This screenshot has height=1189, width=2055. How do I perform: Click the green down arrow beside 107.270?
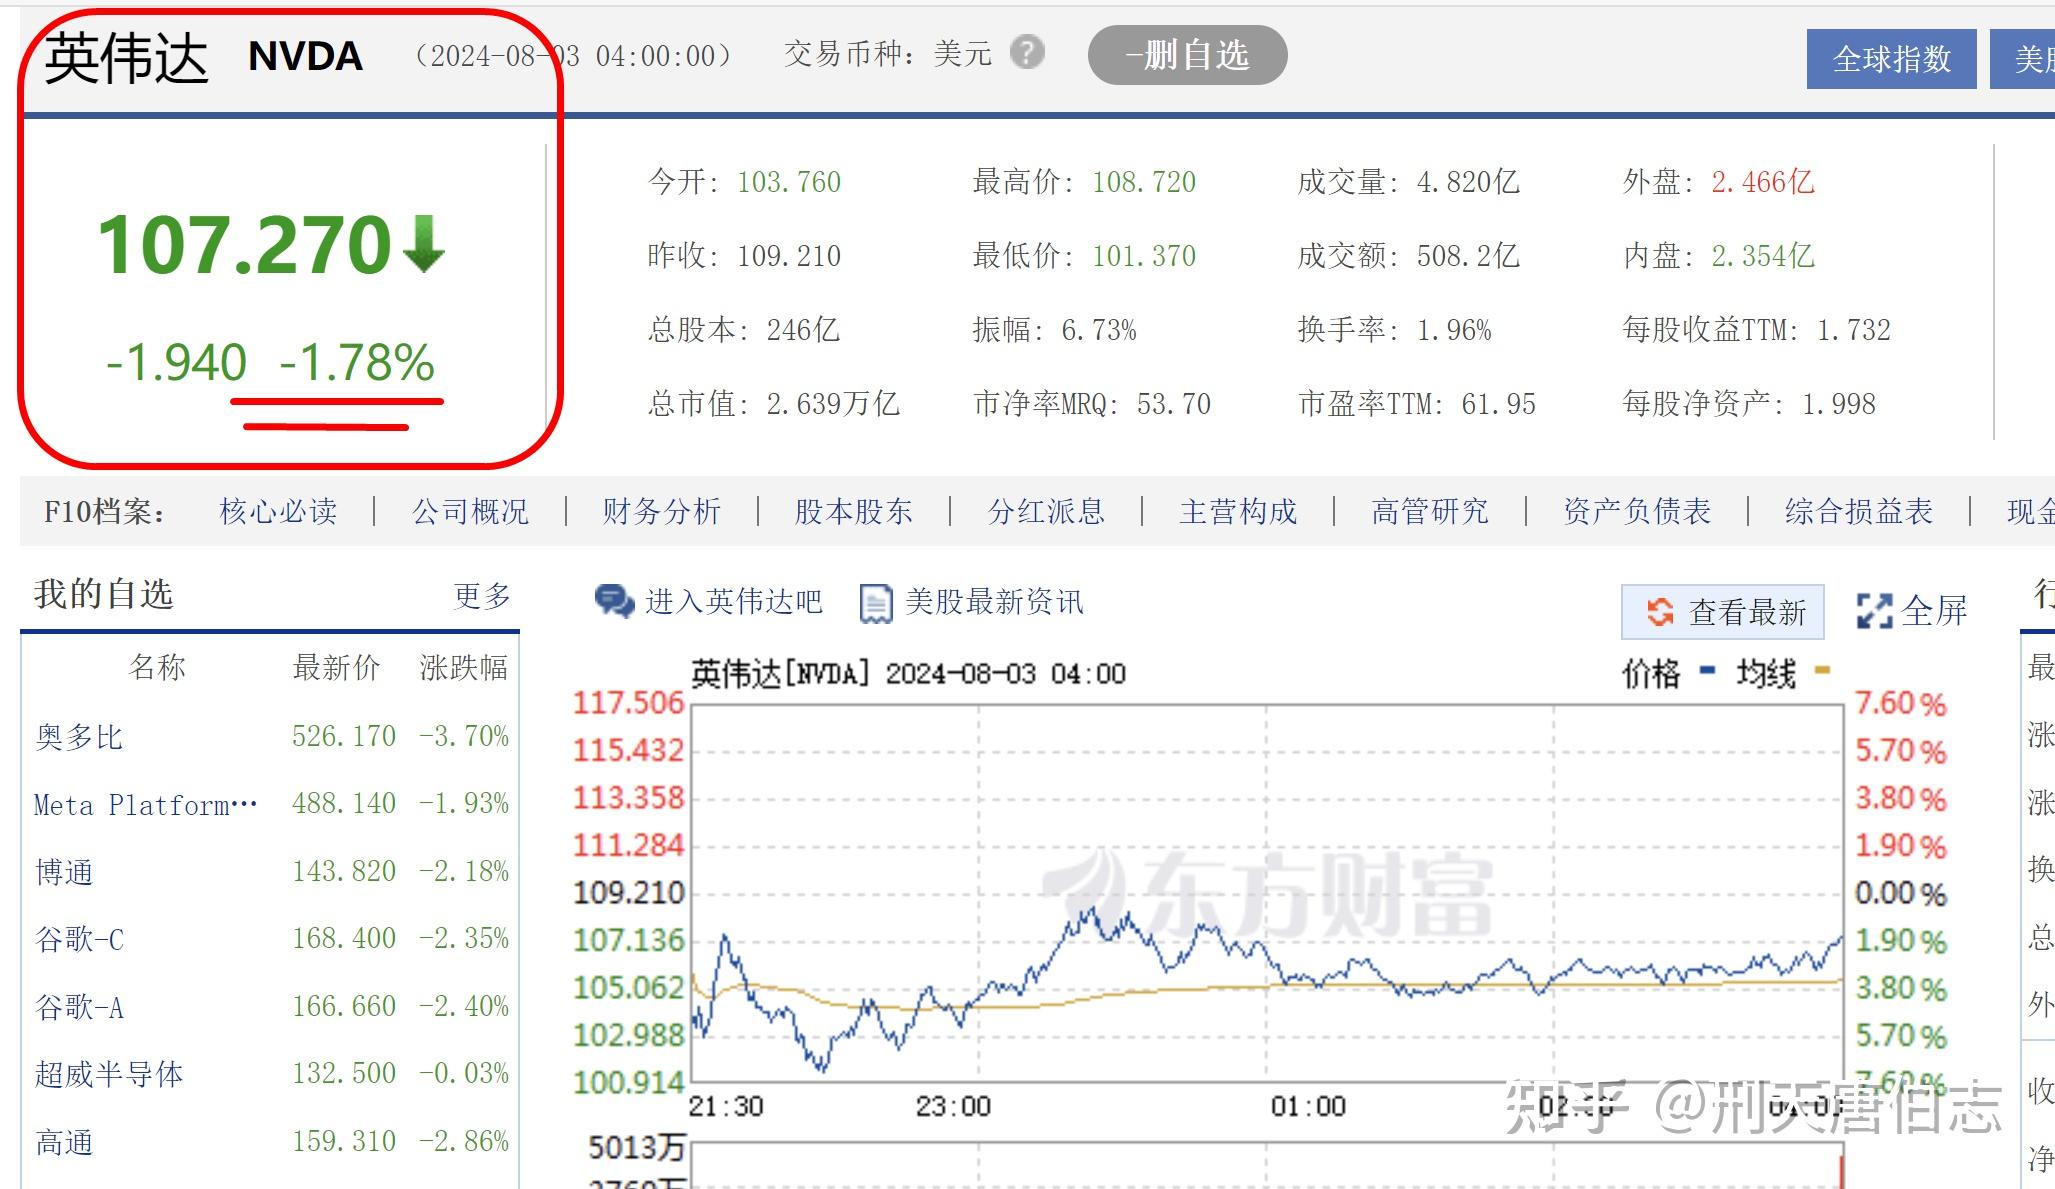424,243
